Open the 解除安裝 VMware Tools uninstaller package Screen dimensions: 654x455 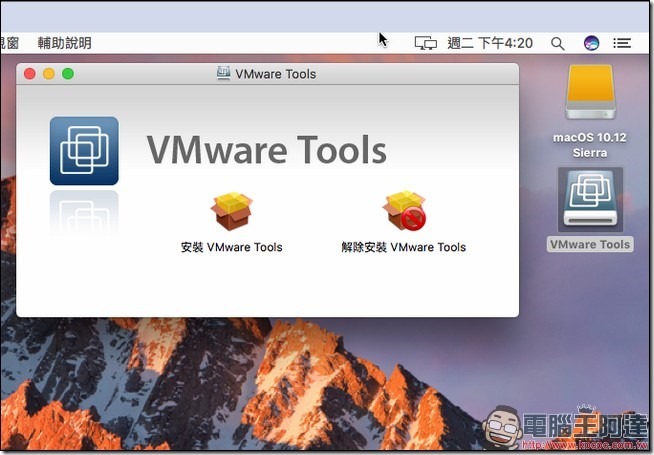click(x=404, y=211)
